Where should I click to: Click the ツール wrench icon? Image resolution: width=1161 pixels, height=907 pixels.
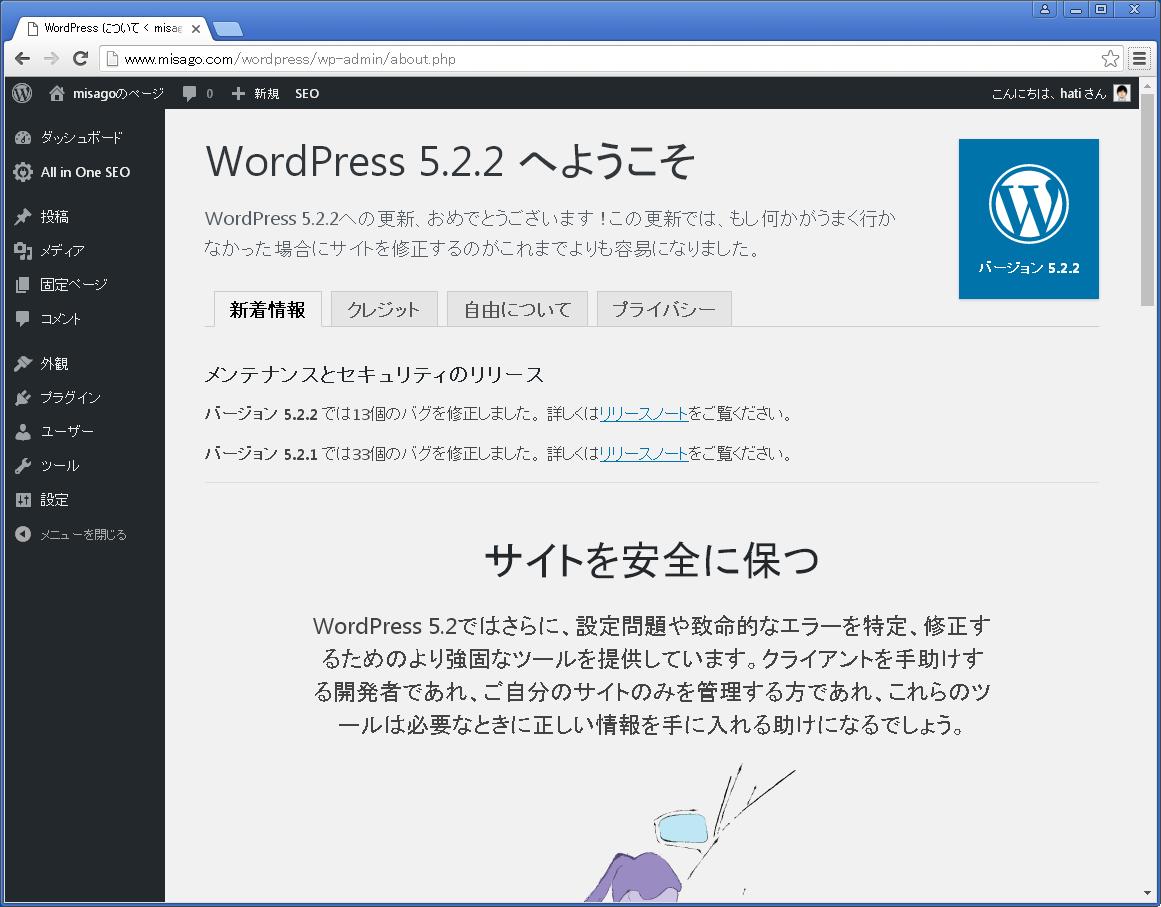point(23,466)
